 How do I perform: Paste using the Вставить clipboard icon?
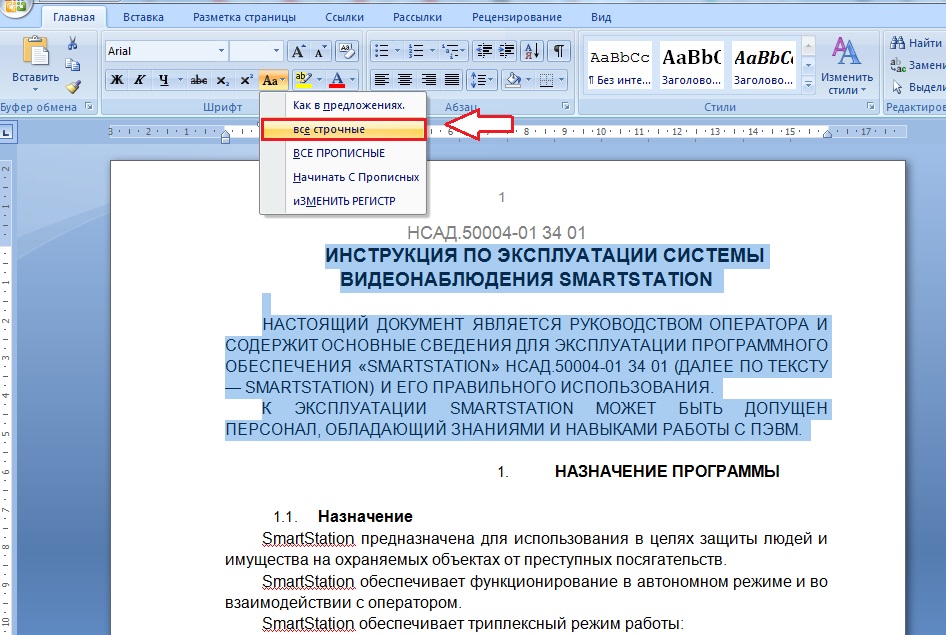(36, 51)
